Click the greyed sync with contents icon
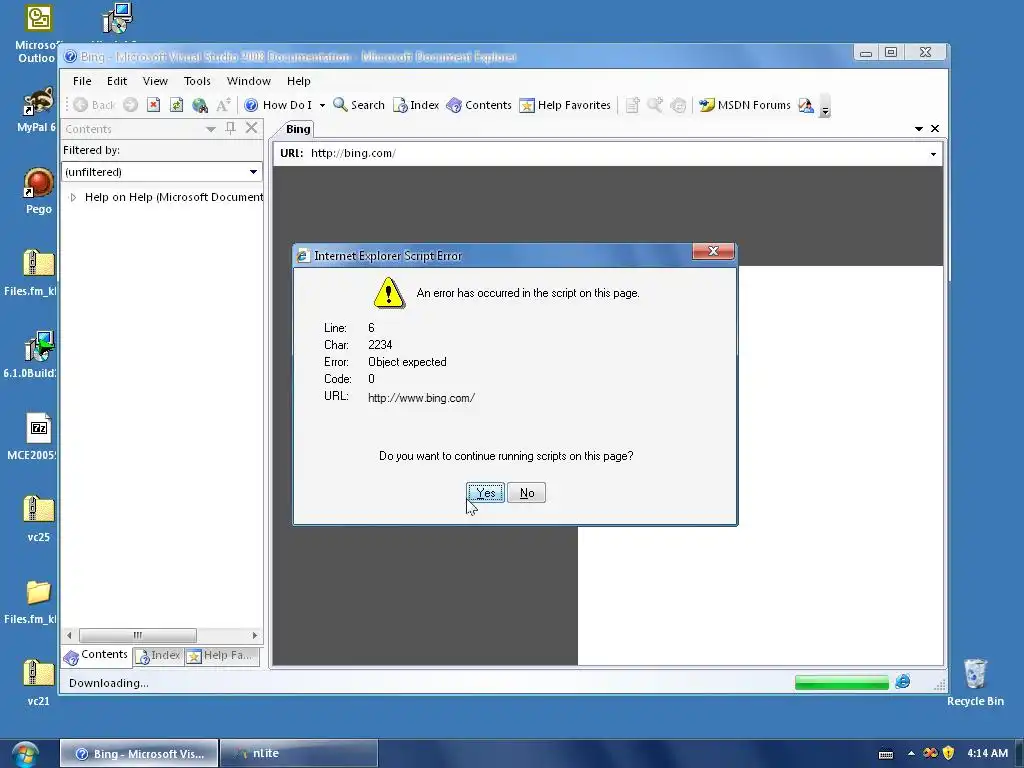This screenshot has height=768, width=1024. point(679,105)
